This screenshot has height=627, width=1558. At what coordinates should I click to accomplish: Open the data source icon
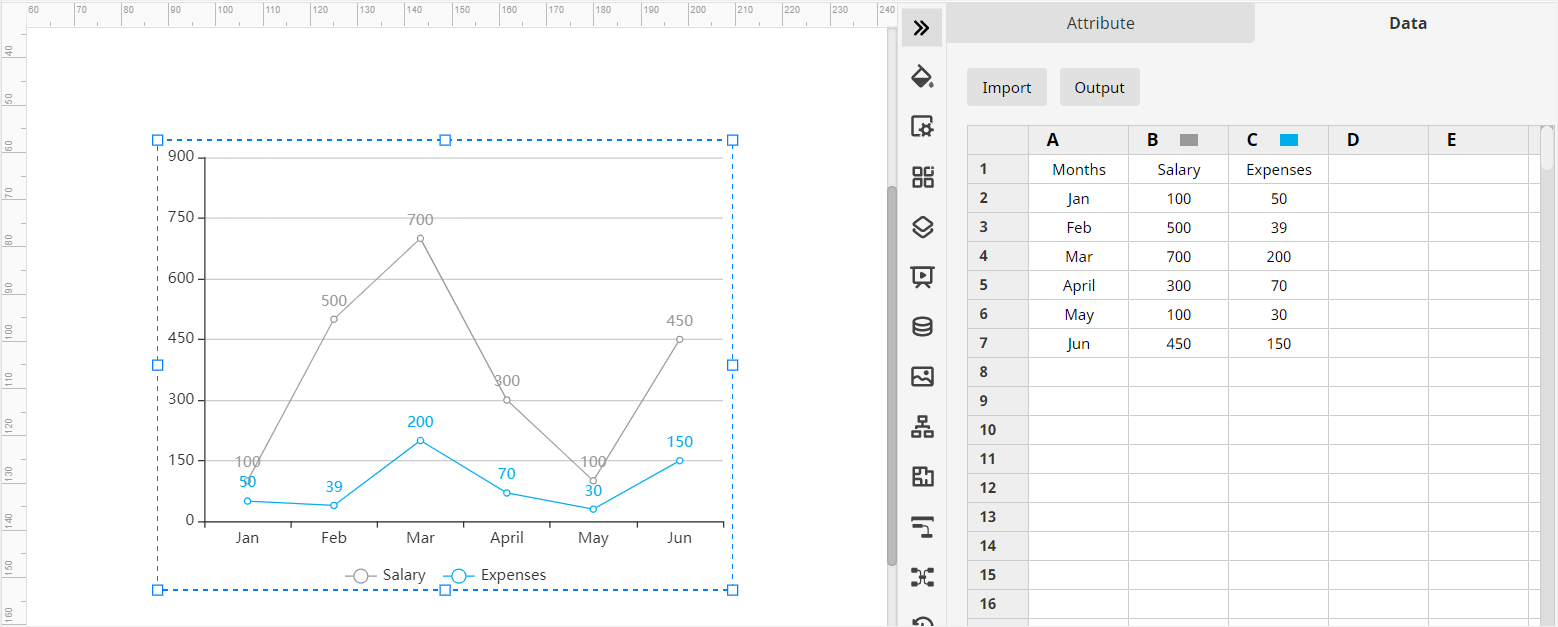[921, 326]
